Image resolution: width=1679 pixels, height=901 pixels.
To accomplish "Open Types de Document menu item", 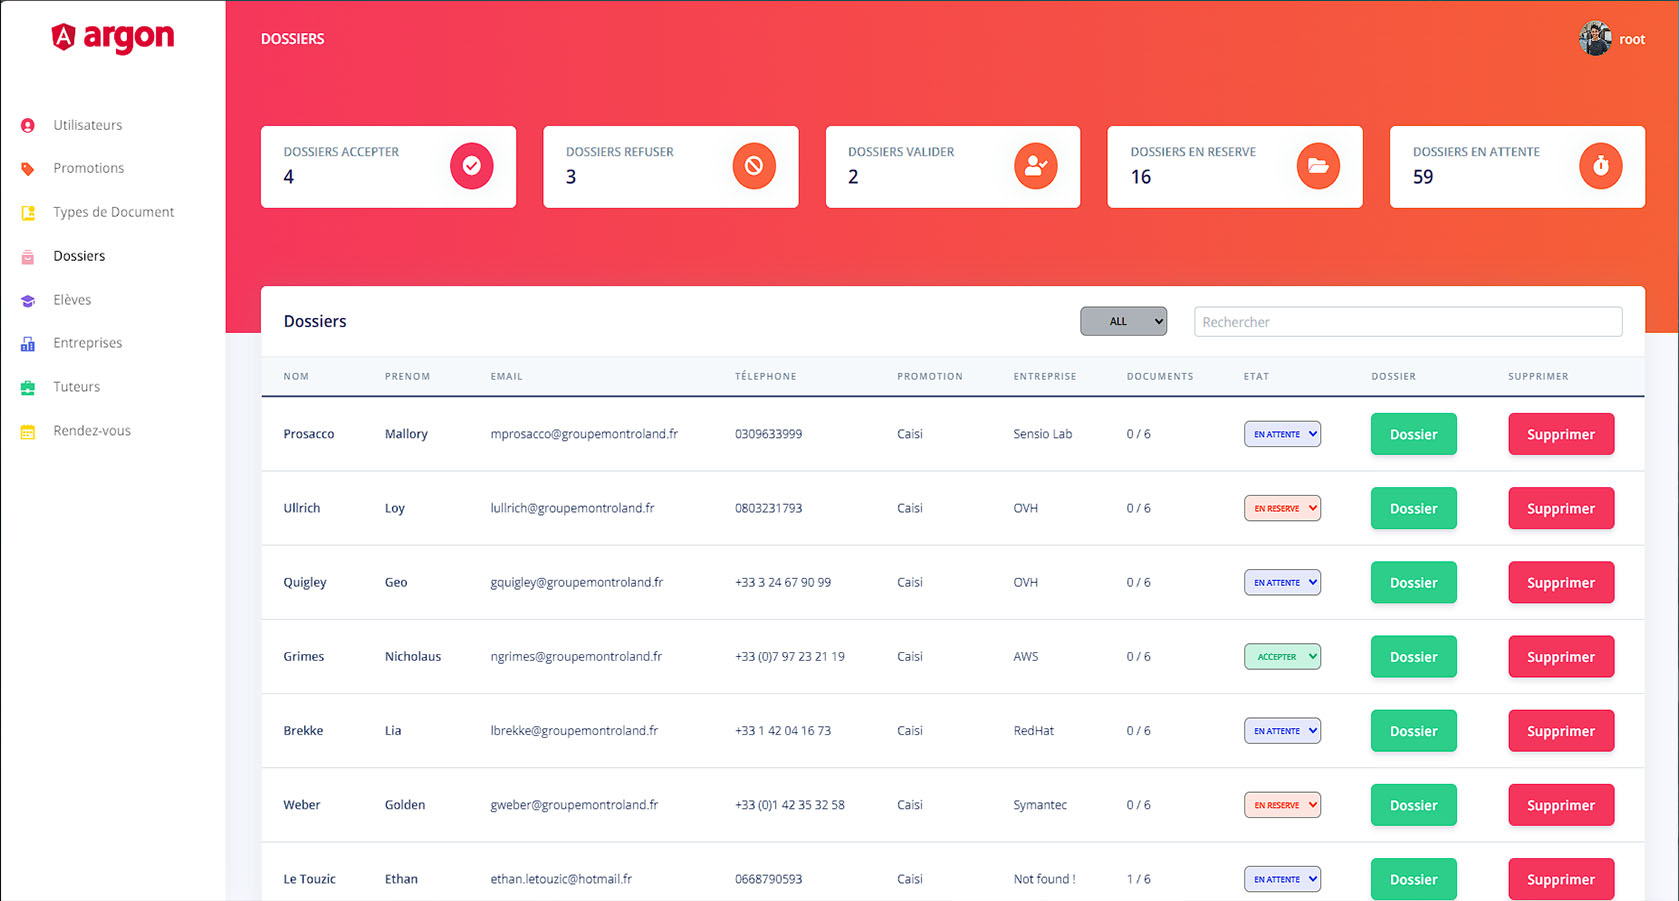I will point(114,212).
